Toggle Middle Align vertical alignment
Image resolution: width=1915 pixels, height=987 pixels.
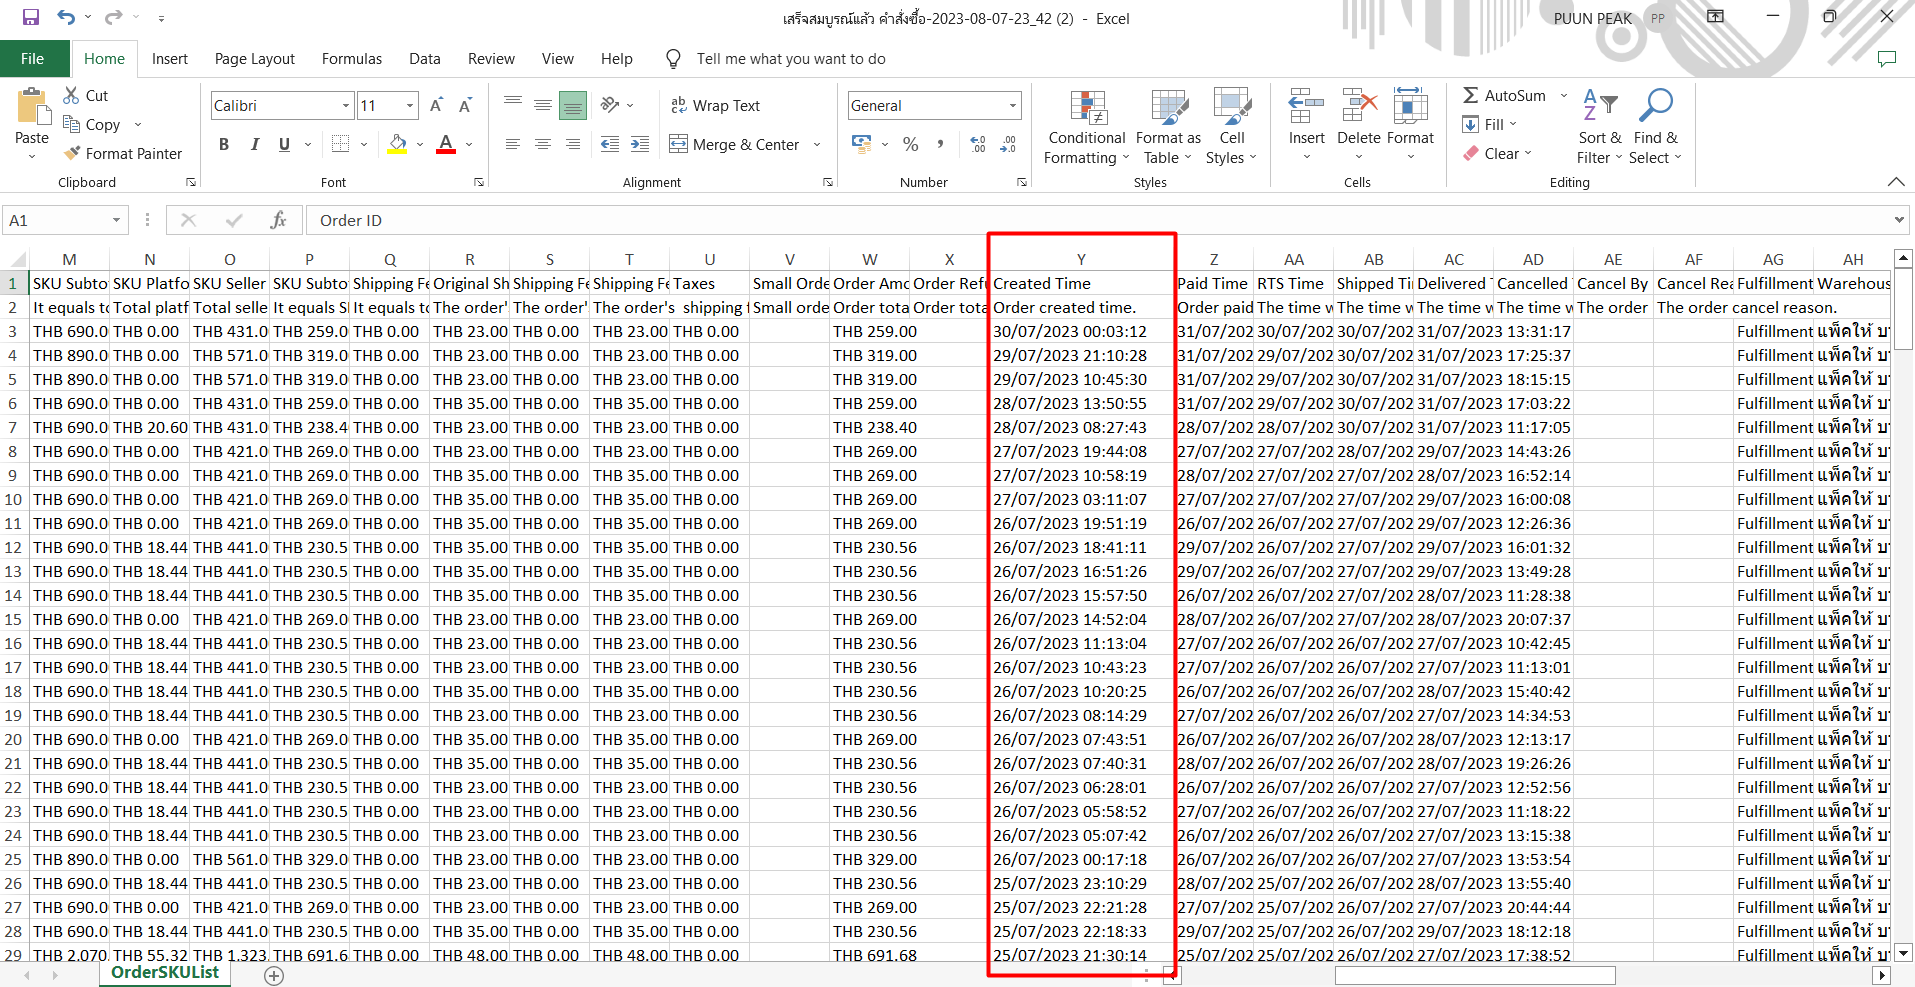(x=543, y=105)
